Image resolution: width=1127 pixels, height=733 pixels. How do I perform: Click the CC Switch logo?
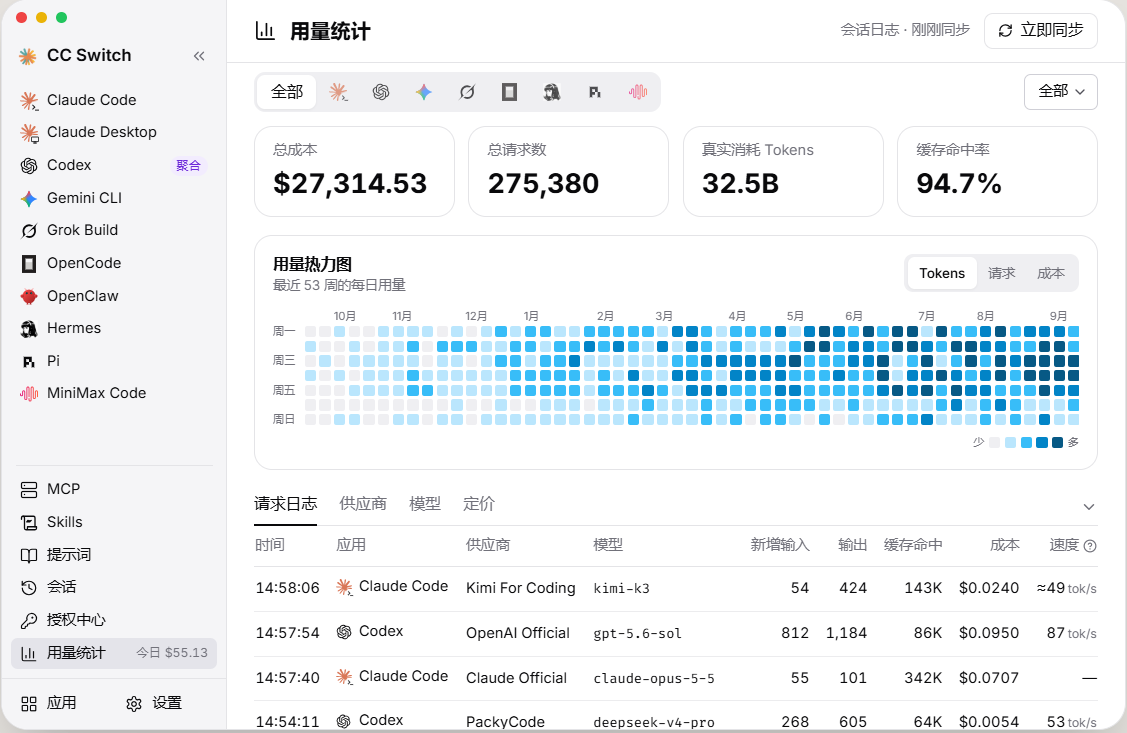27,56
